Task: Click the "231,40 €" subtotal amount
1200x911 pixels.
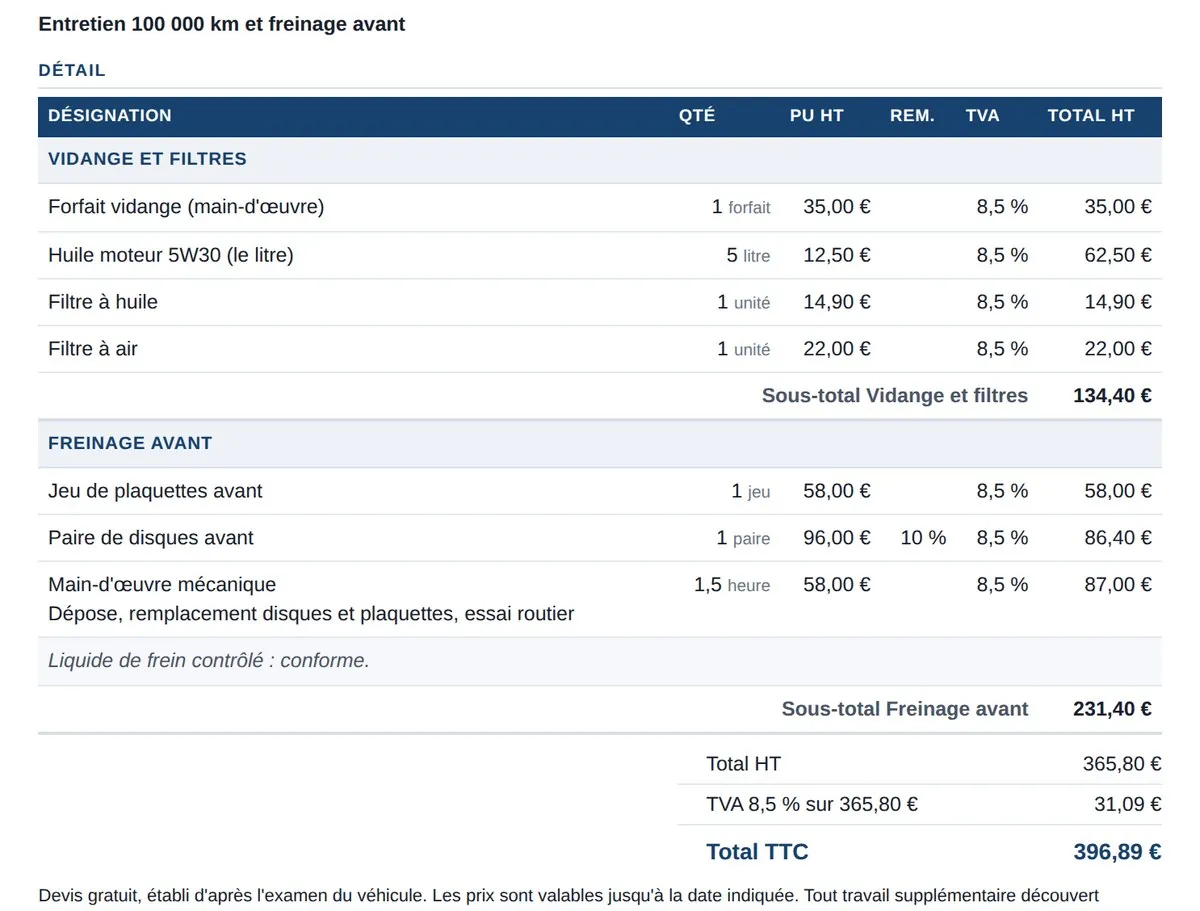Action: pos(1112,709)
